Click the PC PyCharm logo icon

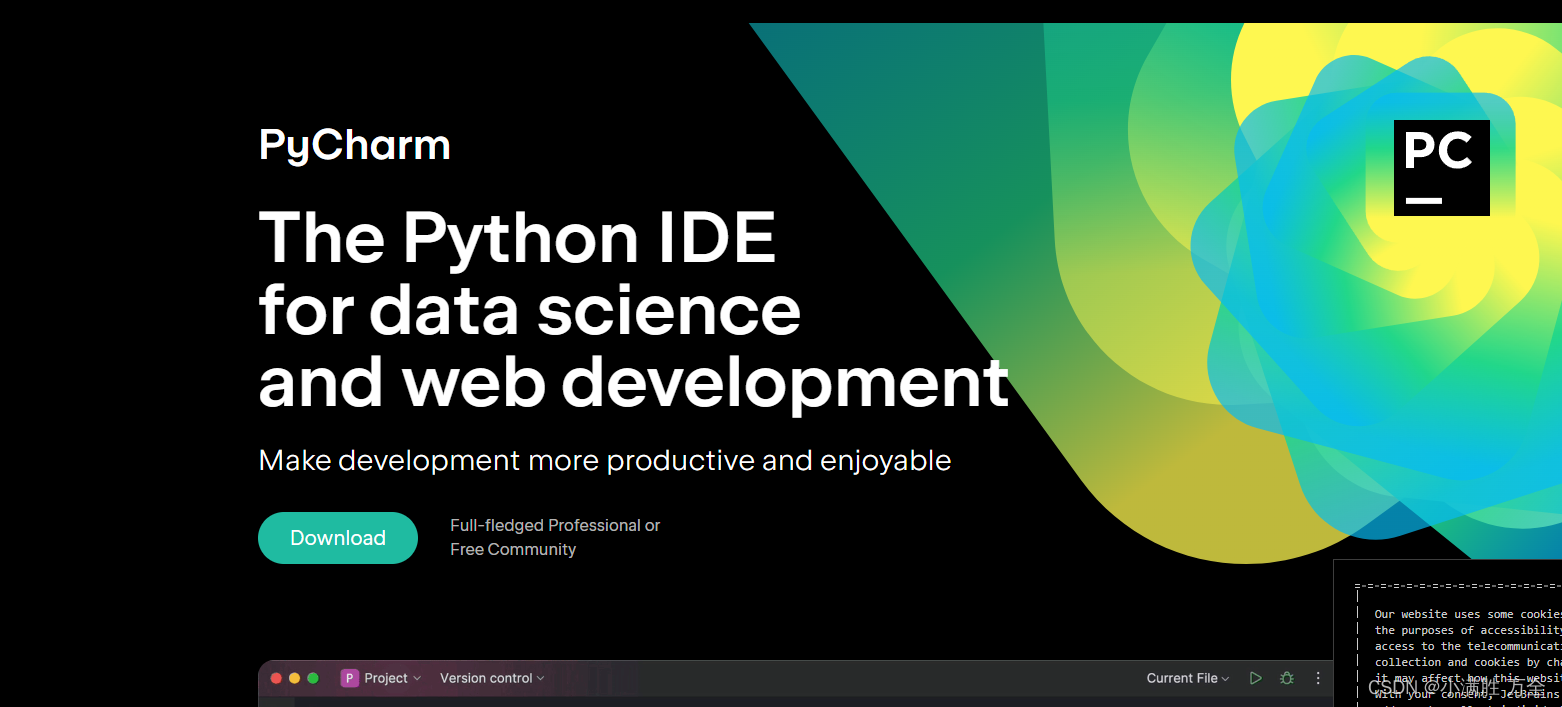(1441, 167)
